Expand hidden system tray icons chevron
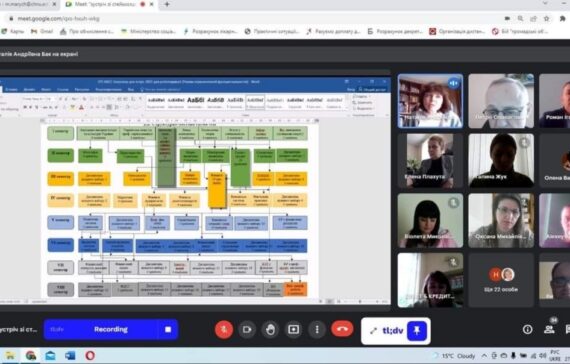Image resolution: width=570 pixels, height=364 pixels. (x=484, y=356)
